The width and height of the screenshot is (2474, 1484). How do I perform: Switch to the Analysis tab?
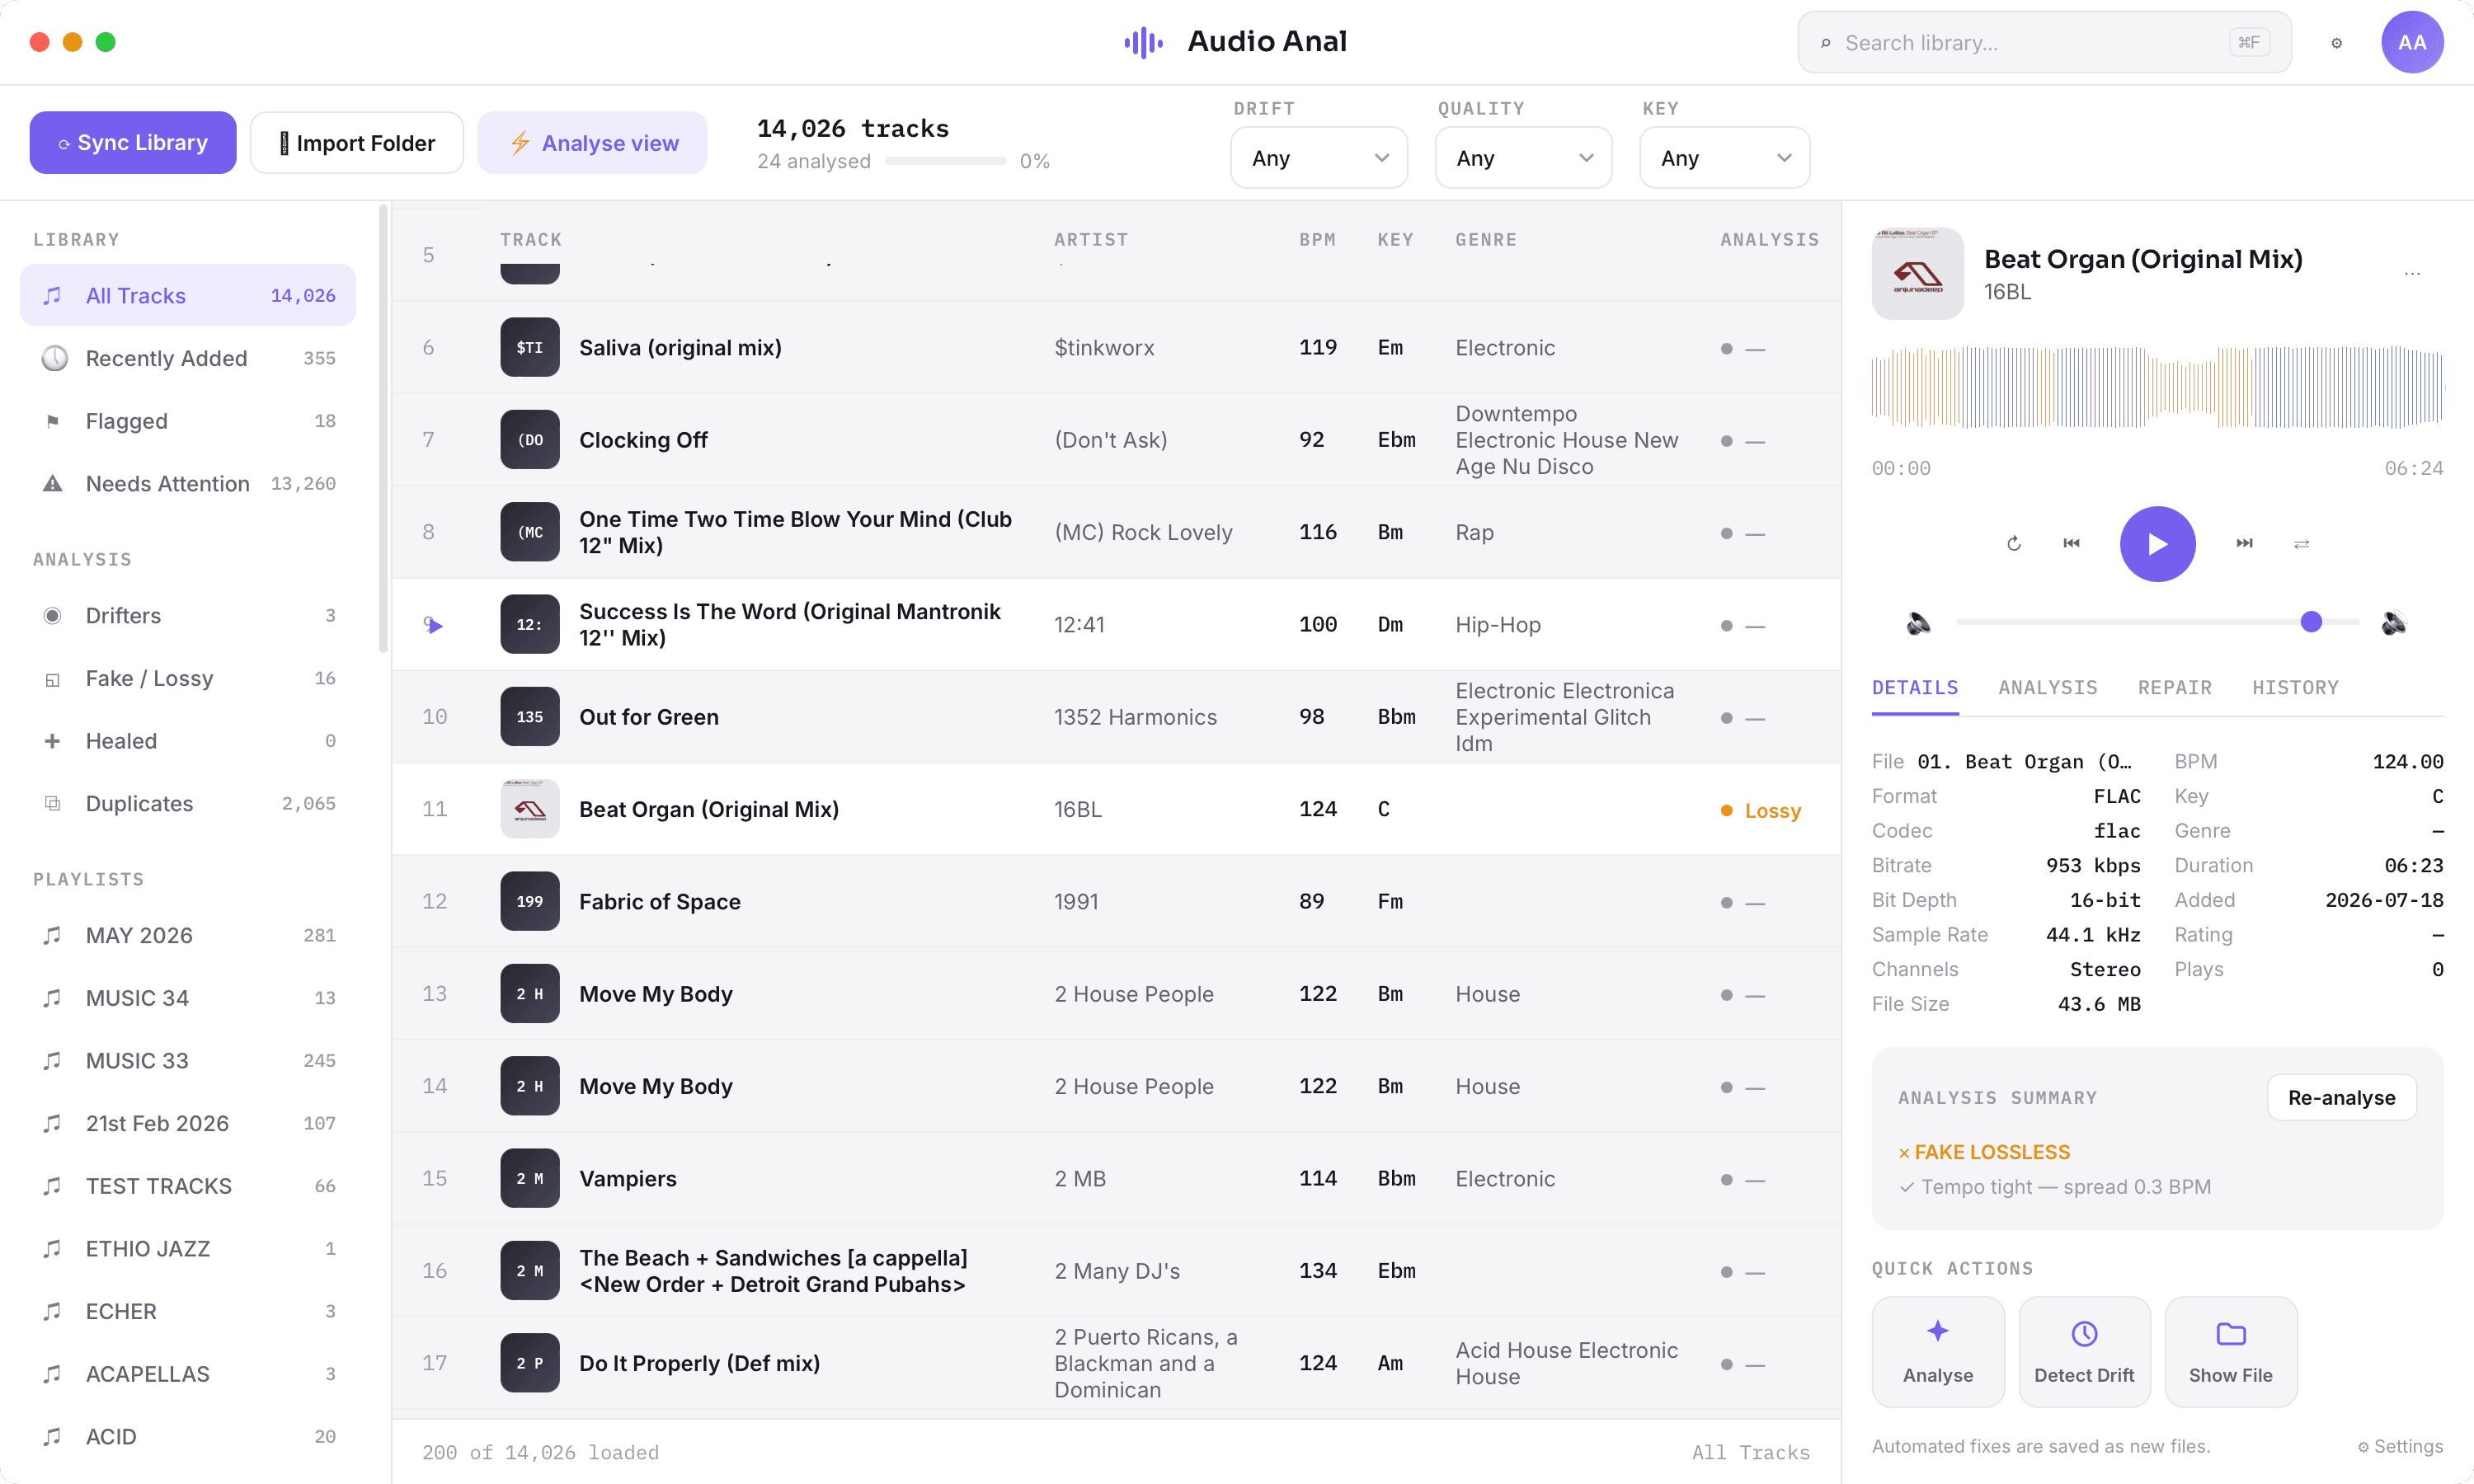(x=2047, y=688)
